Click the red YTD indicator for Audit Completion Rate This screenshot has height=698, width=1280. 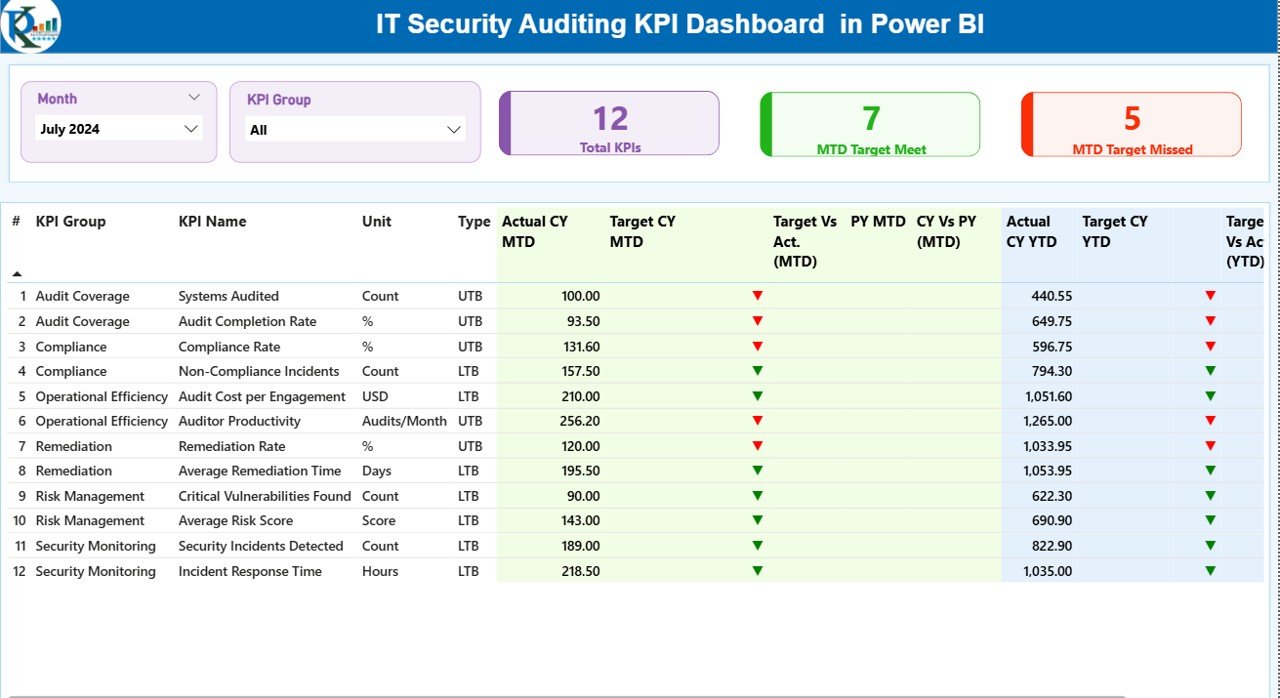(x=1212, y=321)
